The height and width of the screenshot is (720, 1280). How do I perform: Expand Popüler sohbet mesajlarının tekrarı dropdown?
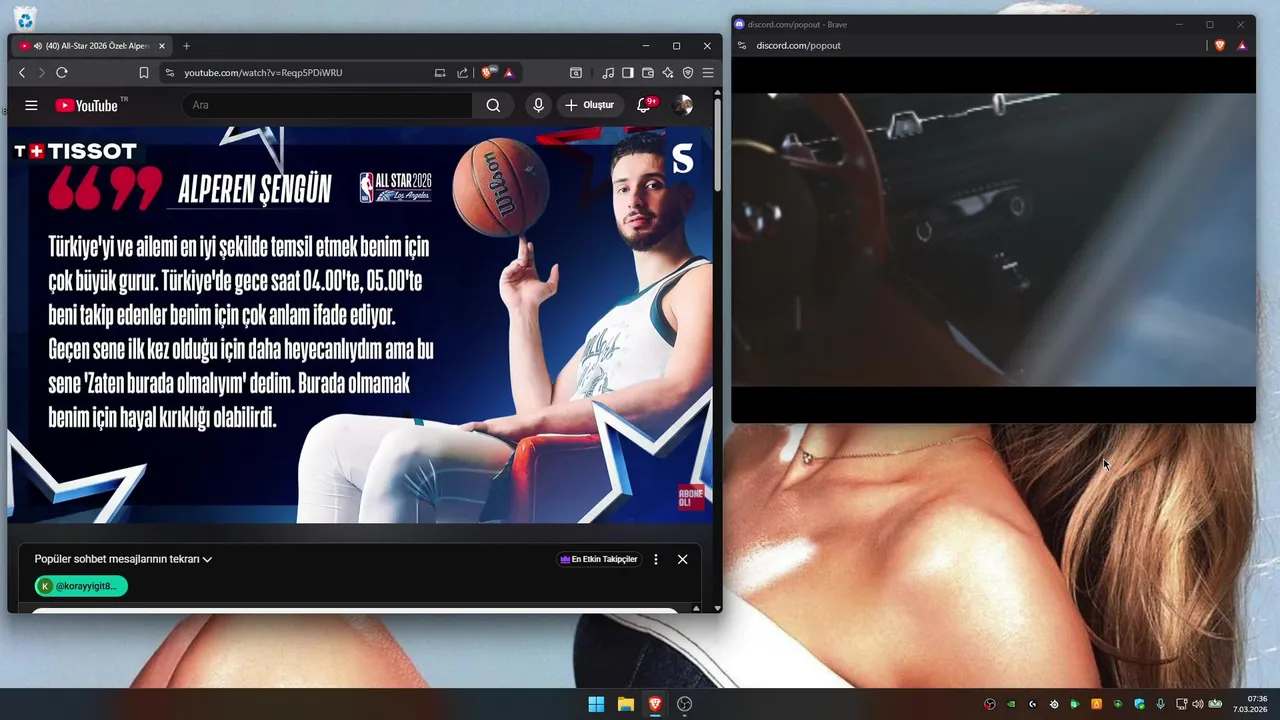123,559
